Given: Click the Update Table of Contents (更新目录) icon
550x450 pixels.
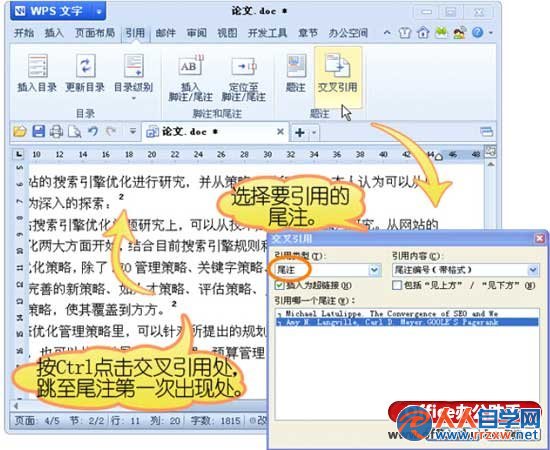Looking at the screenshot, I should 85,66.
